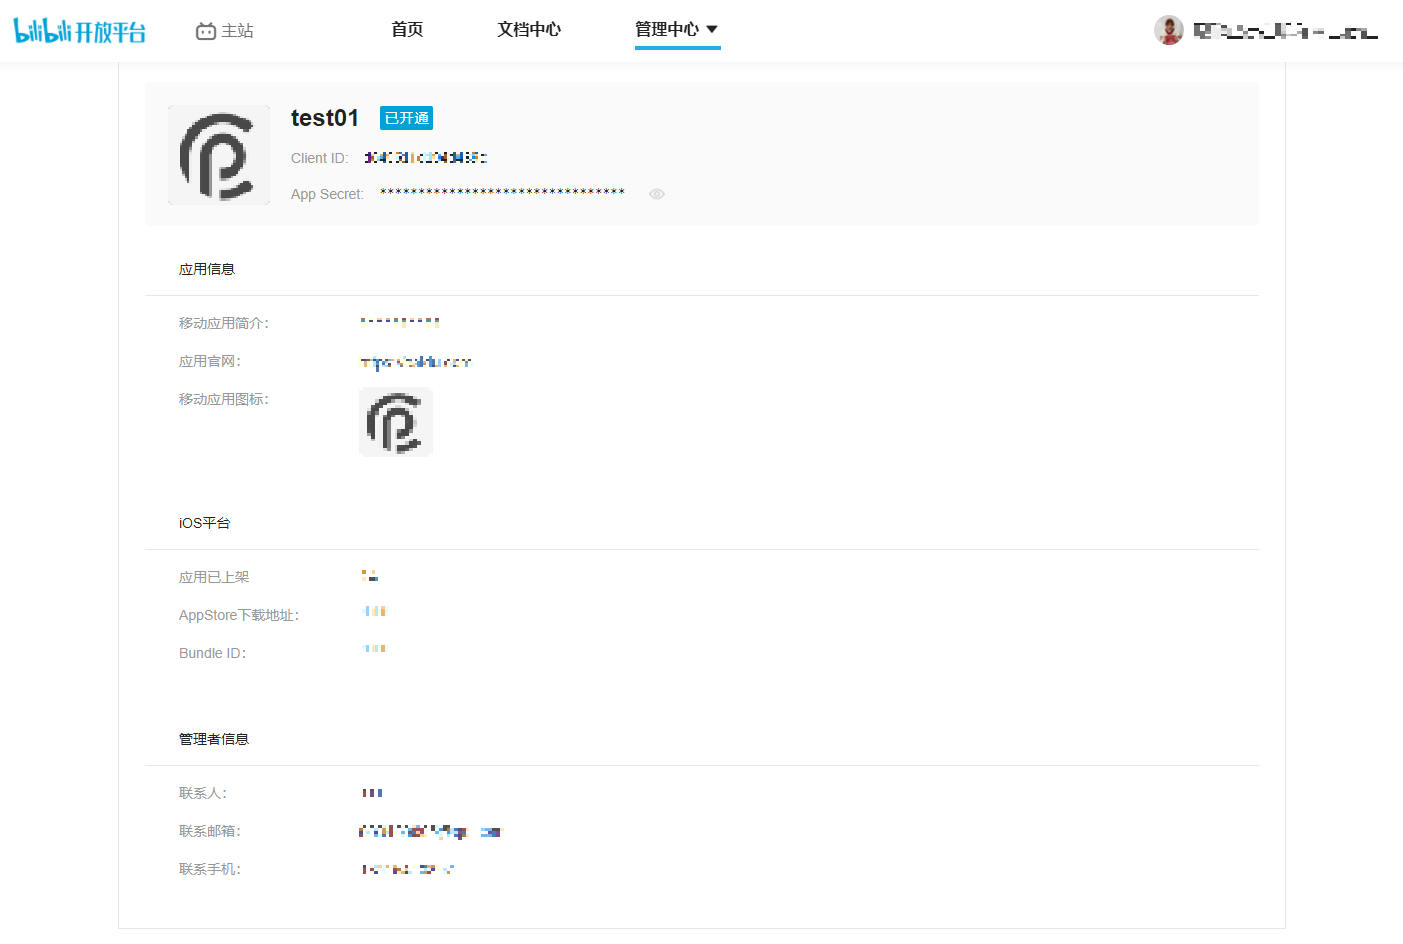Open the 主站 main site link
This screenshot has height=944, width=1403.
tap(225, 31)
